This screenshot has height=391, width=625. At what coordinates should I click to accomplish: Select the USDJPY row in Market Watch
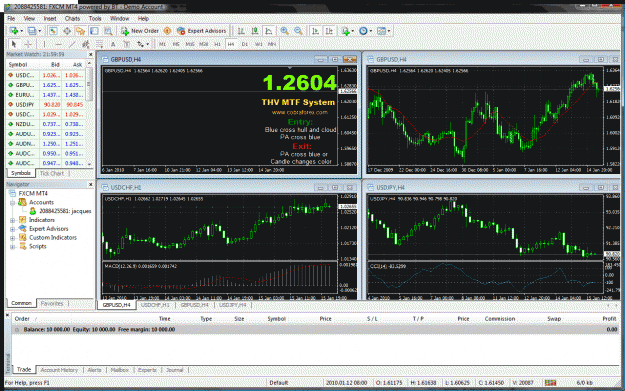(x=46, y=104)
